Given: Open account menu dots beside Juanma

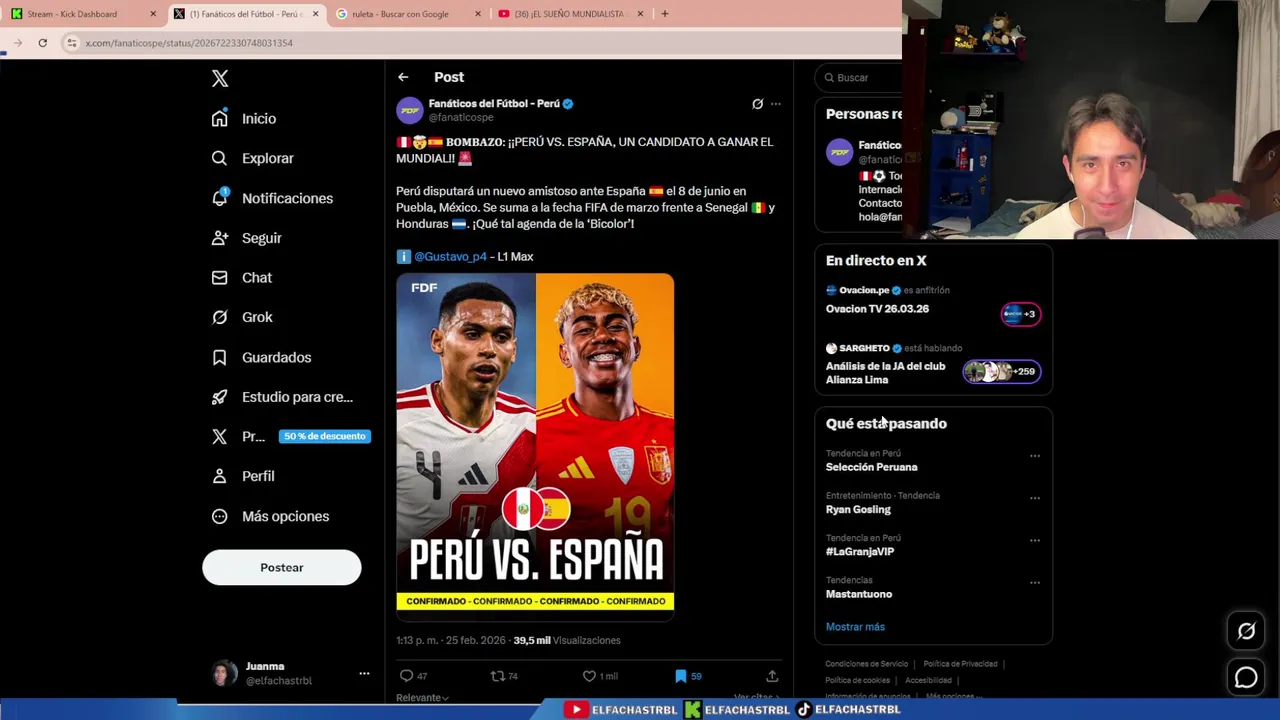Looking at the screenshot, I should click(x=364, y=673).
